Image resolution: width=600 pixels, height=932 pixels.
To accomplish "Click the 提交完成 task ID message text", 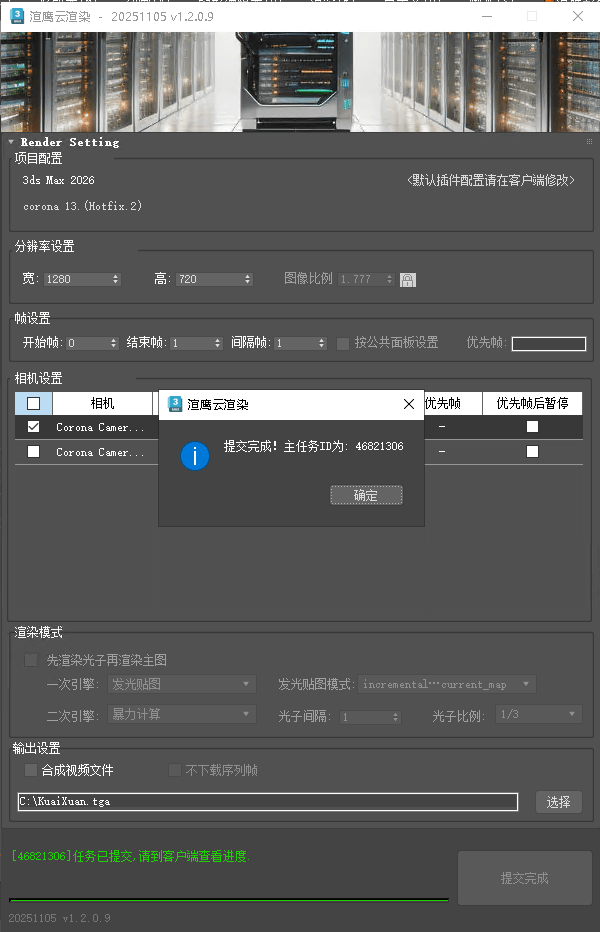I will (313, 446).
